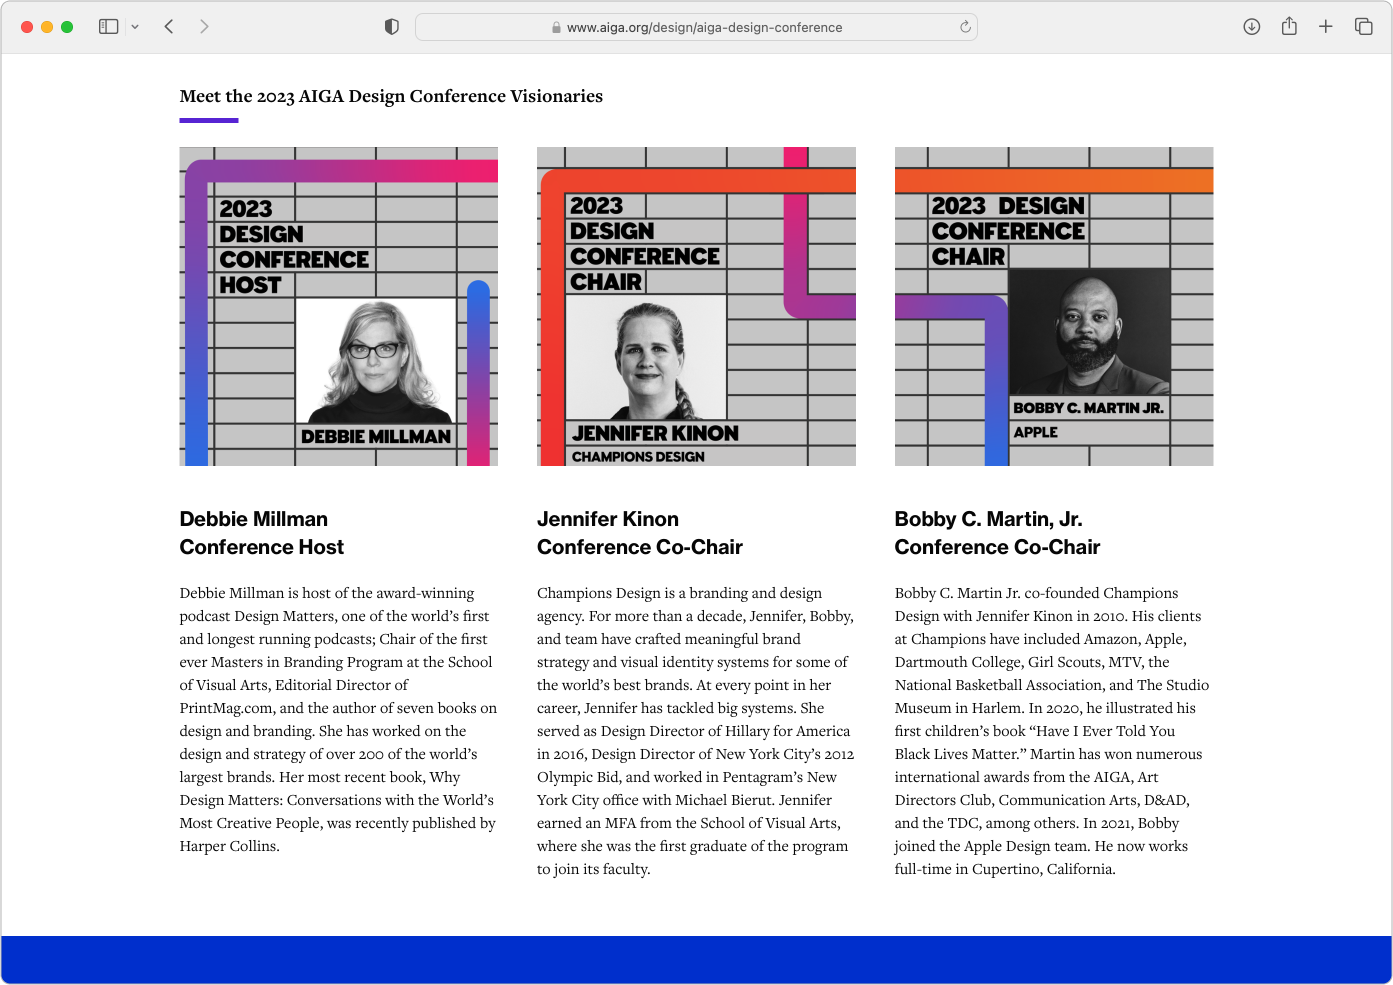Open the privacy report shield icon
The image size is (1393, 985).
pyautogui.click(x=392, y=27)
